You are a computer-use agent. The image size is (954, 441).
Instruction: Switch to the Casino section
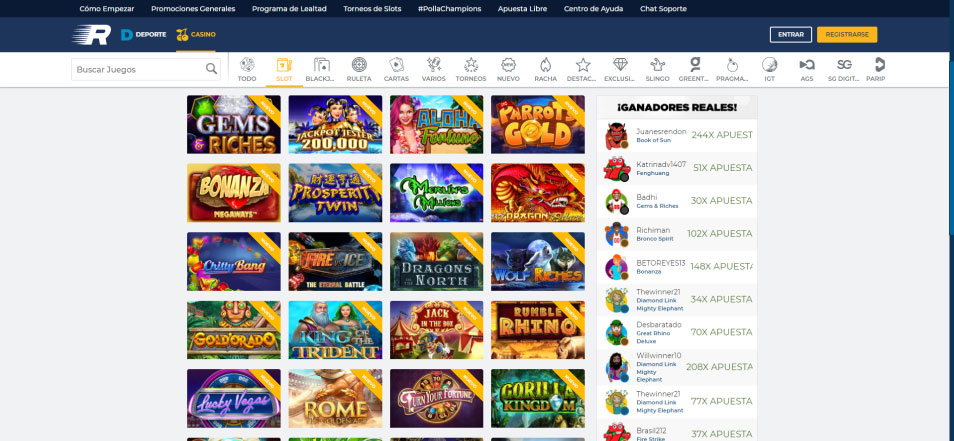(x=196, y=35)
